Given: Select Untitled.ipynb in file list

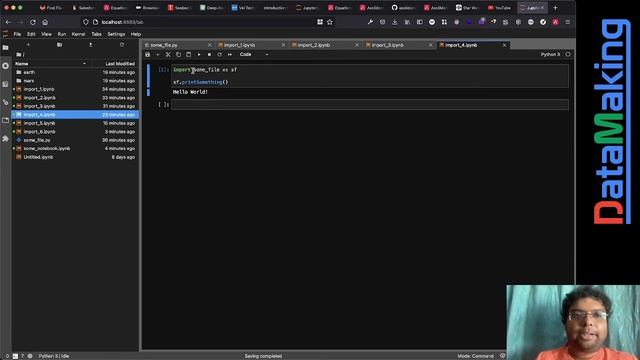Looking at the screenshot, I should [x=75, y=157].
